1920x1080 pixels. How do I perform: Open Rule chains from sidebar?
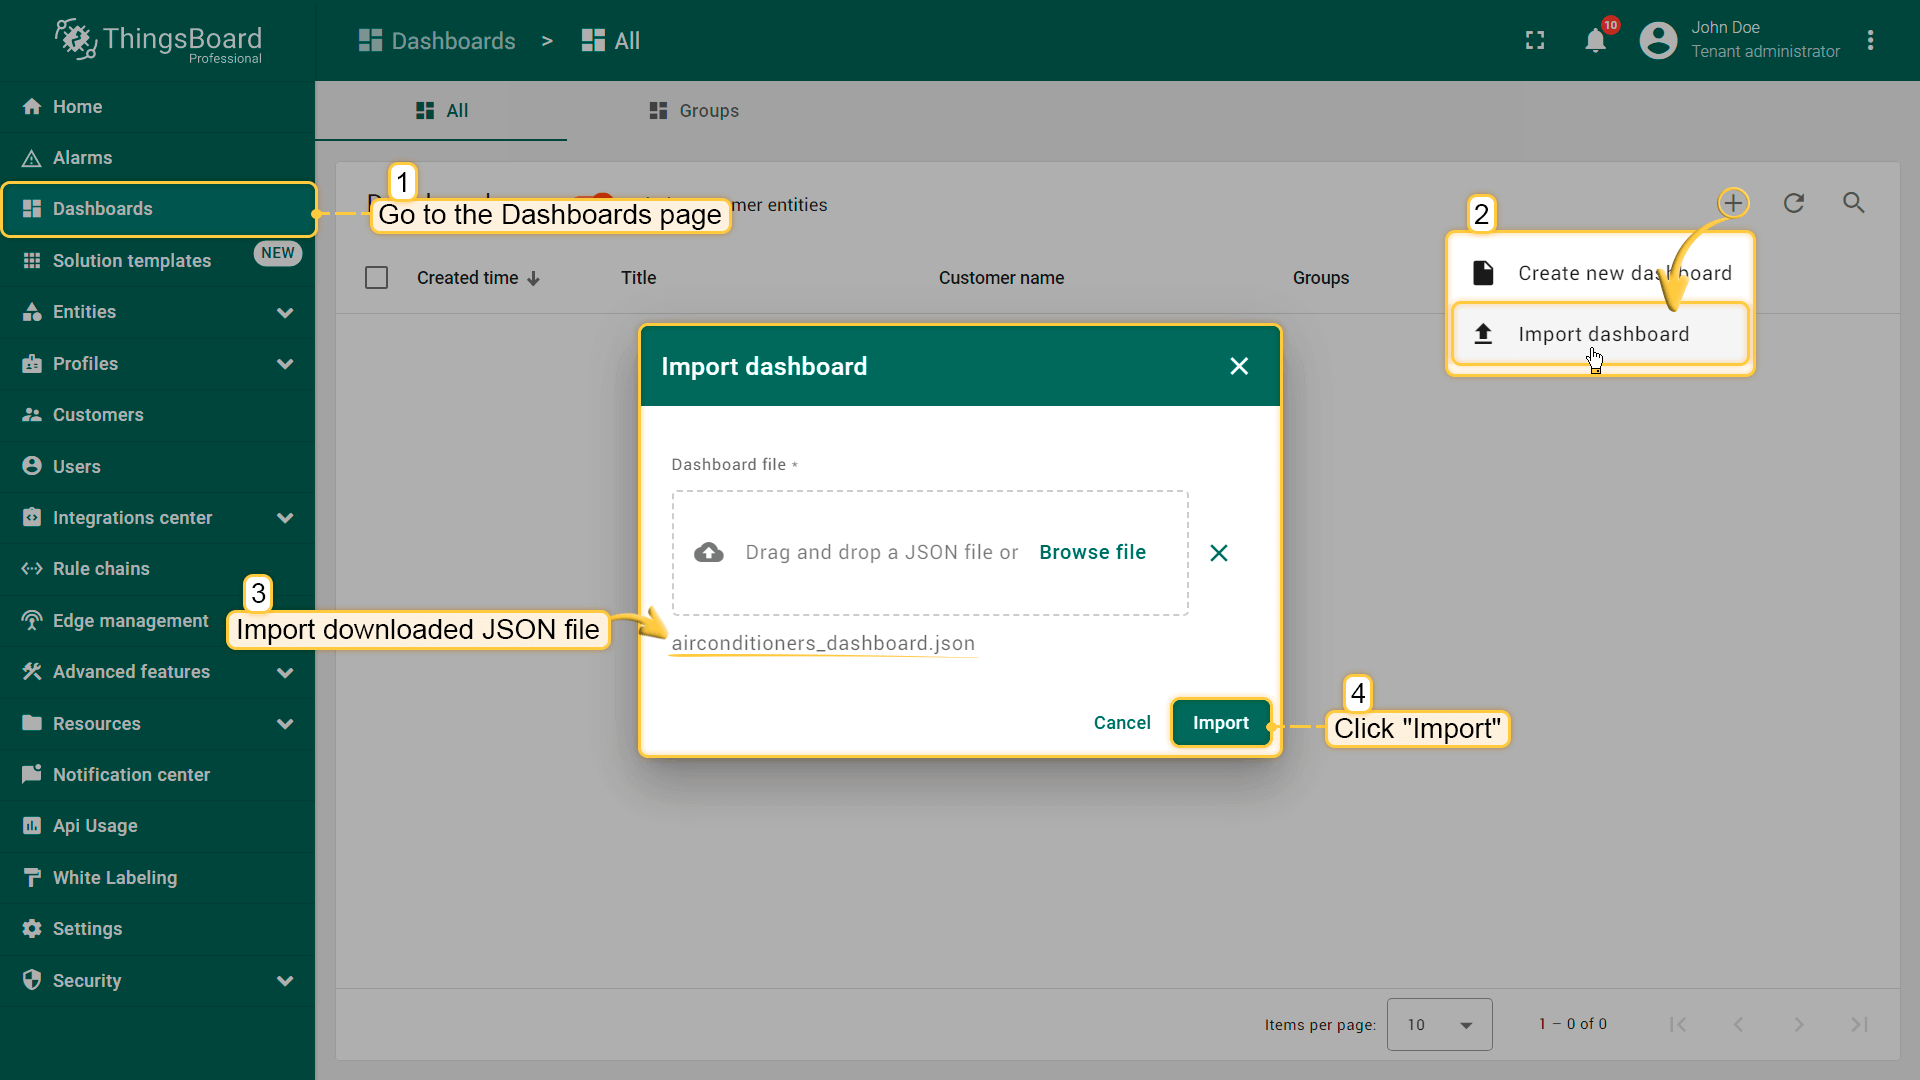point(101,569)
